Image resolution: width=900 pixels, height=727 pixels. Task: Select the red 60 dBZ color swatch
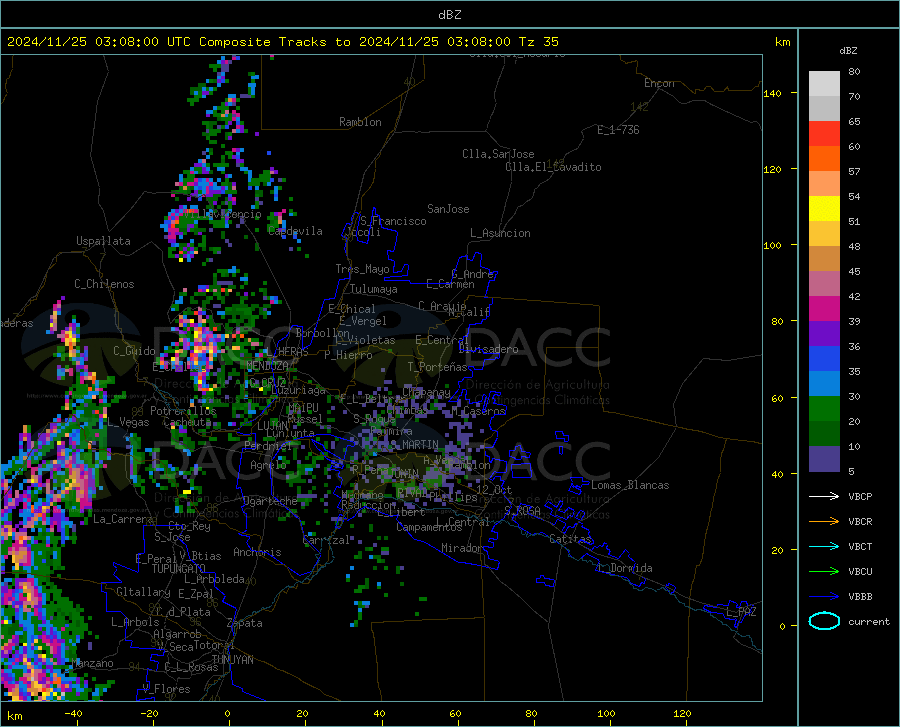[824, 134]
